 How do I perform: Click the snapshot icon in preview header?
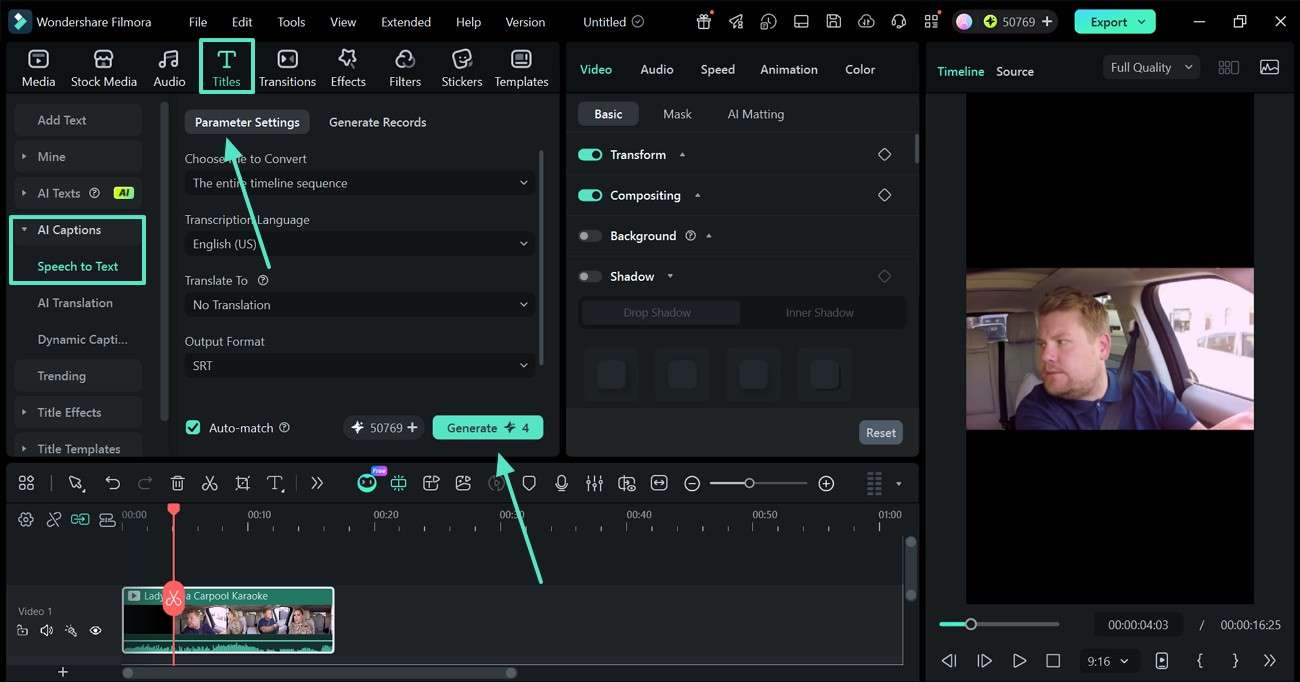click(1269, 67)
